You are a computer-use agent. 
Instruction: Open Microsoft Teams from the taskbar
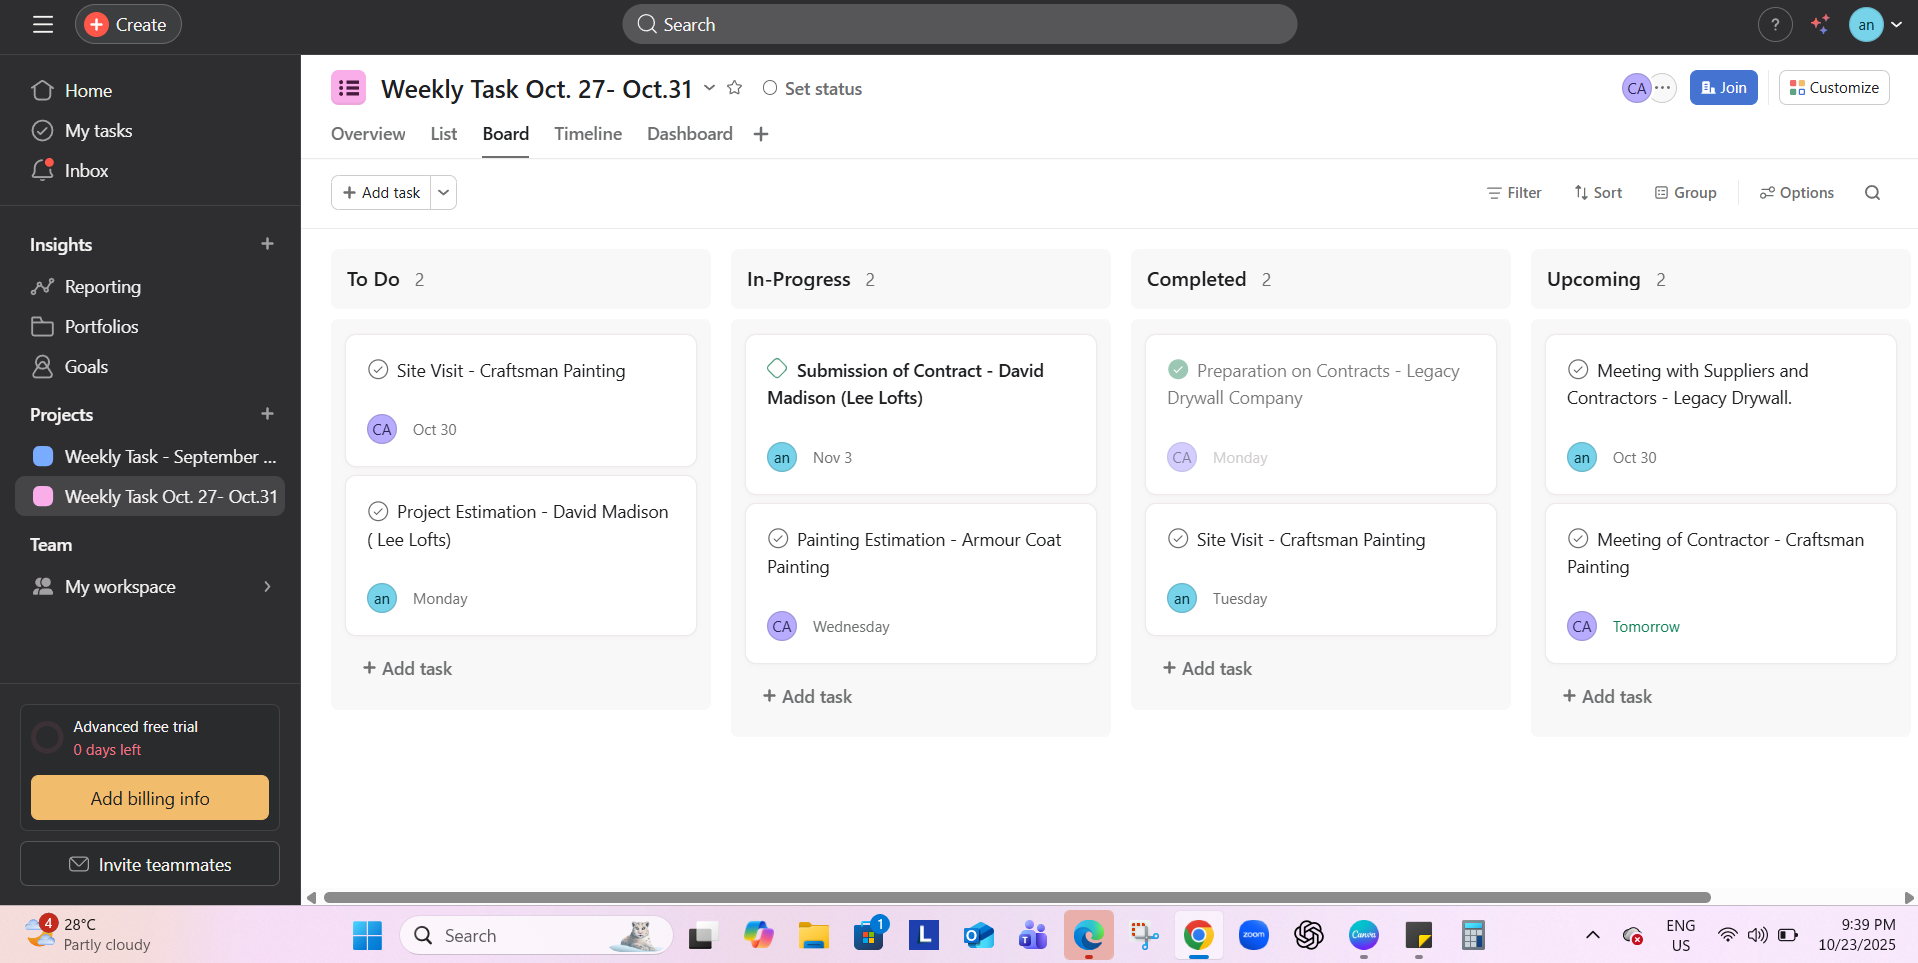tap(1033, 936)
